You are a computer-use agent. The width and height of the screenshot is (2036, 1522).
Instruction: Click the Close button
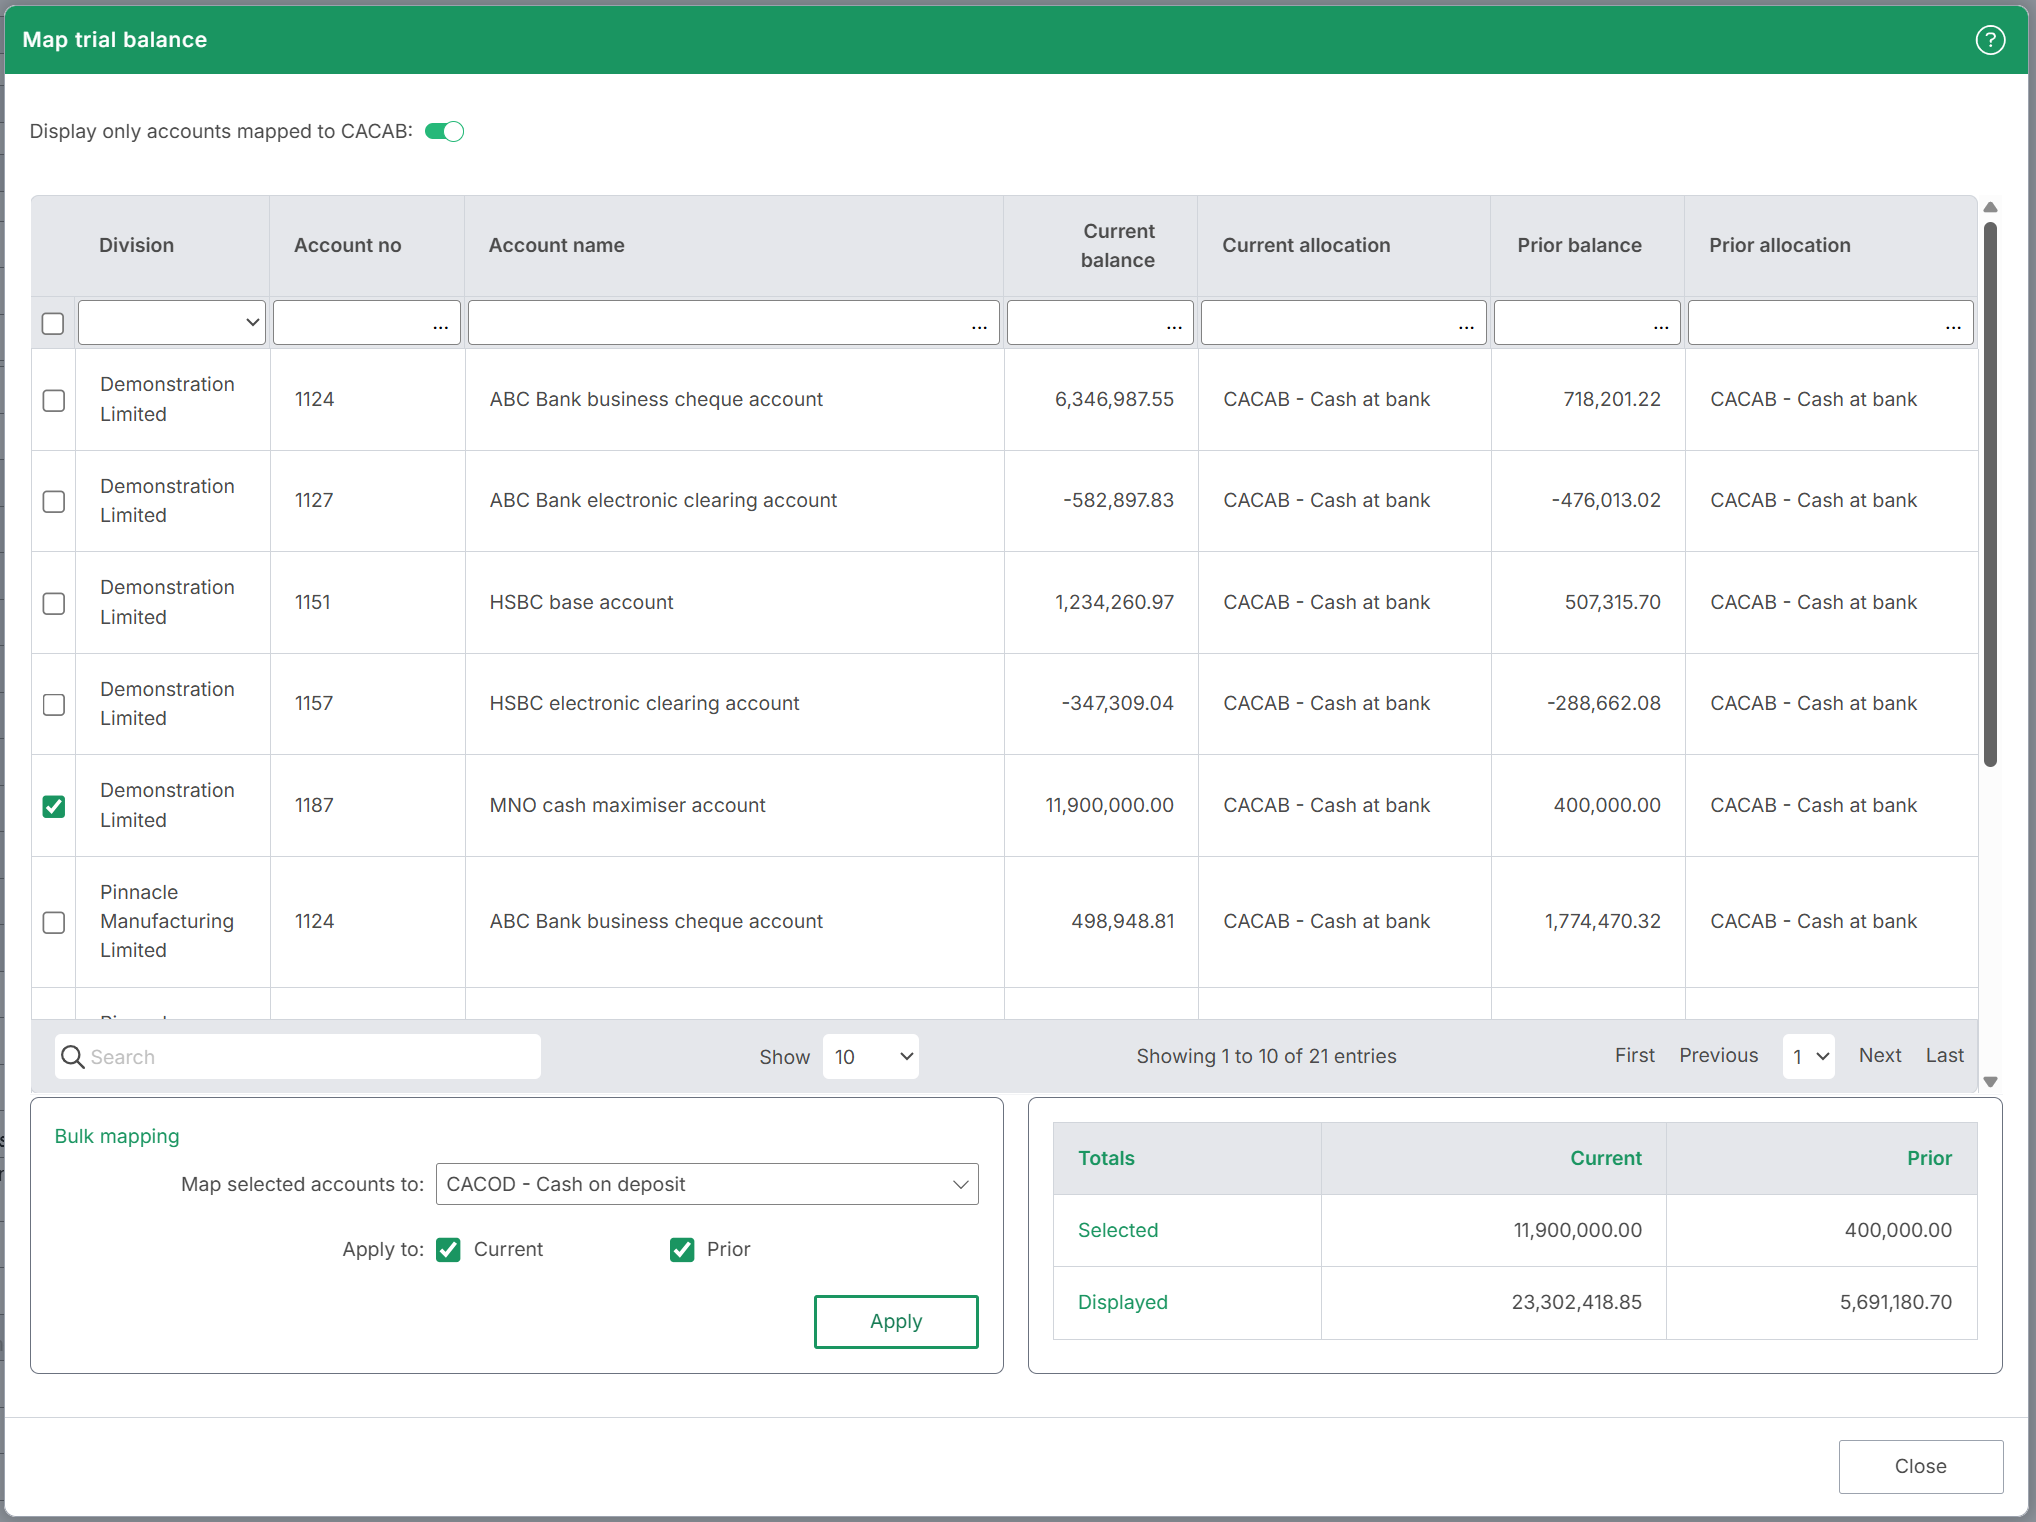point(1920,1466)
